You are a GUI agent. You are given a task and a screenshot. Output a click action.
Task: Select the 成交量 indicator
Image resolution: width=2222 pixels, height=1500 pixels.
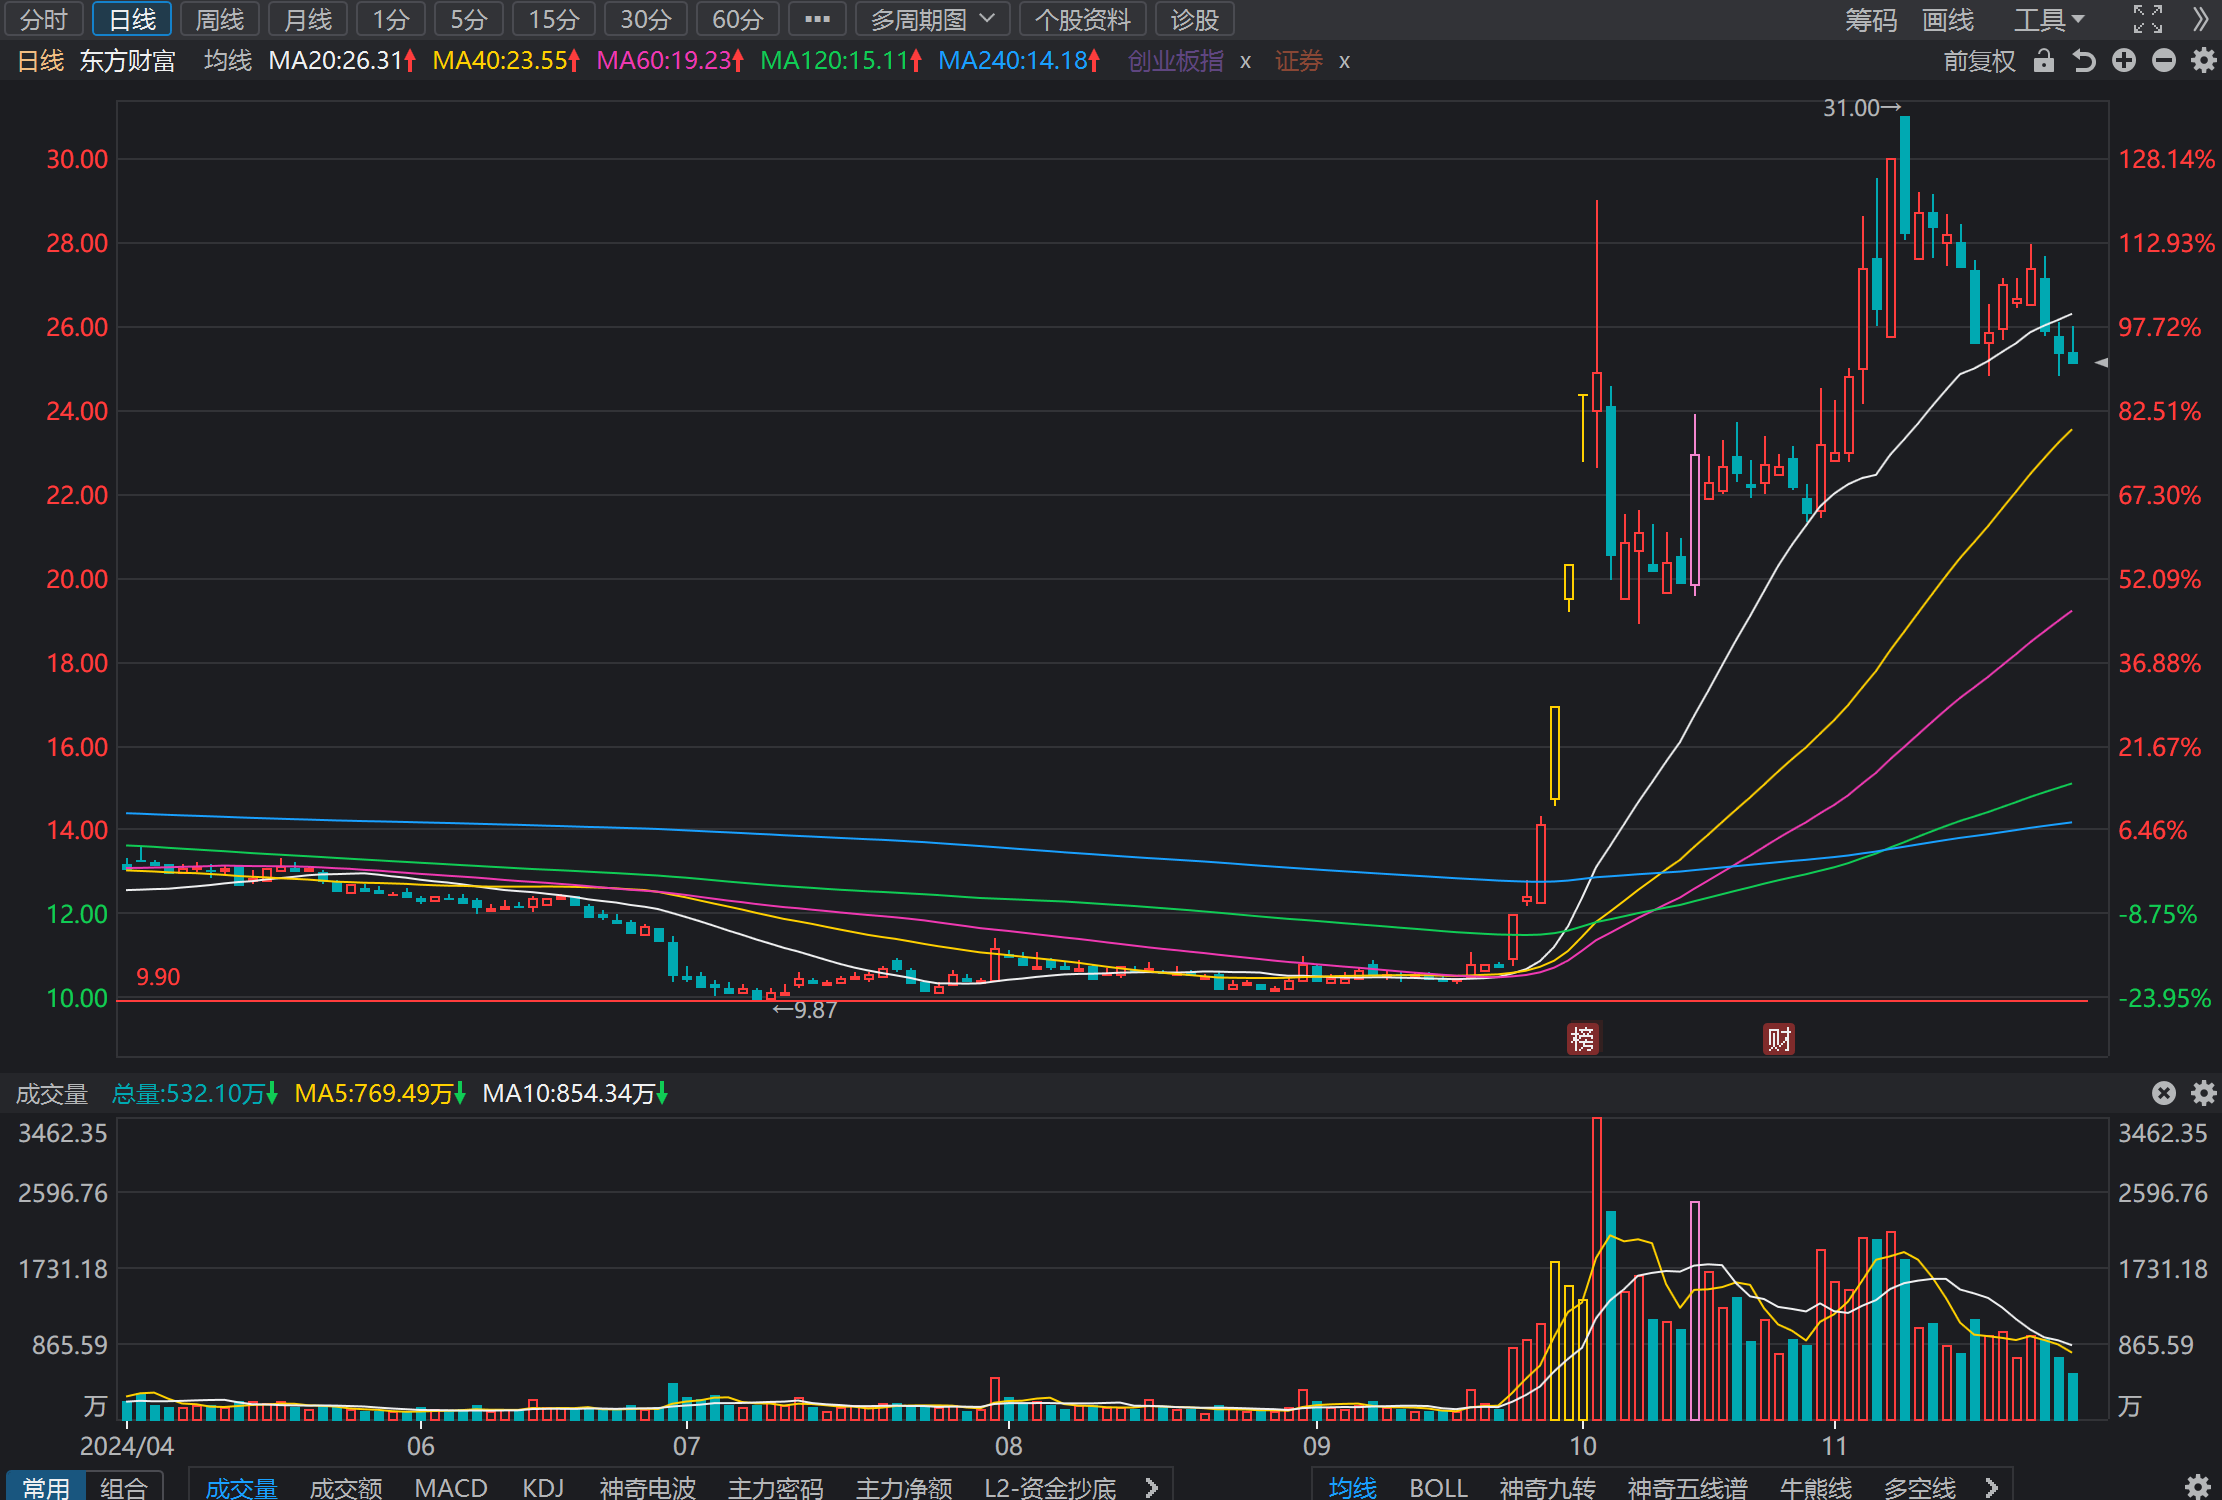coord(241,1488)
